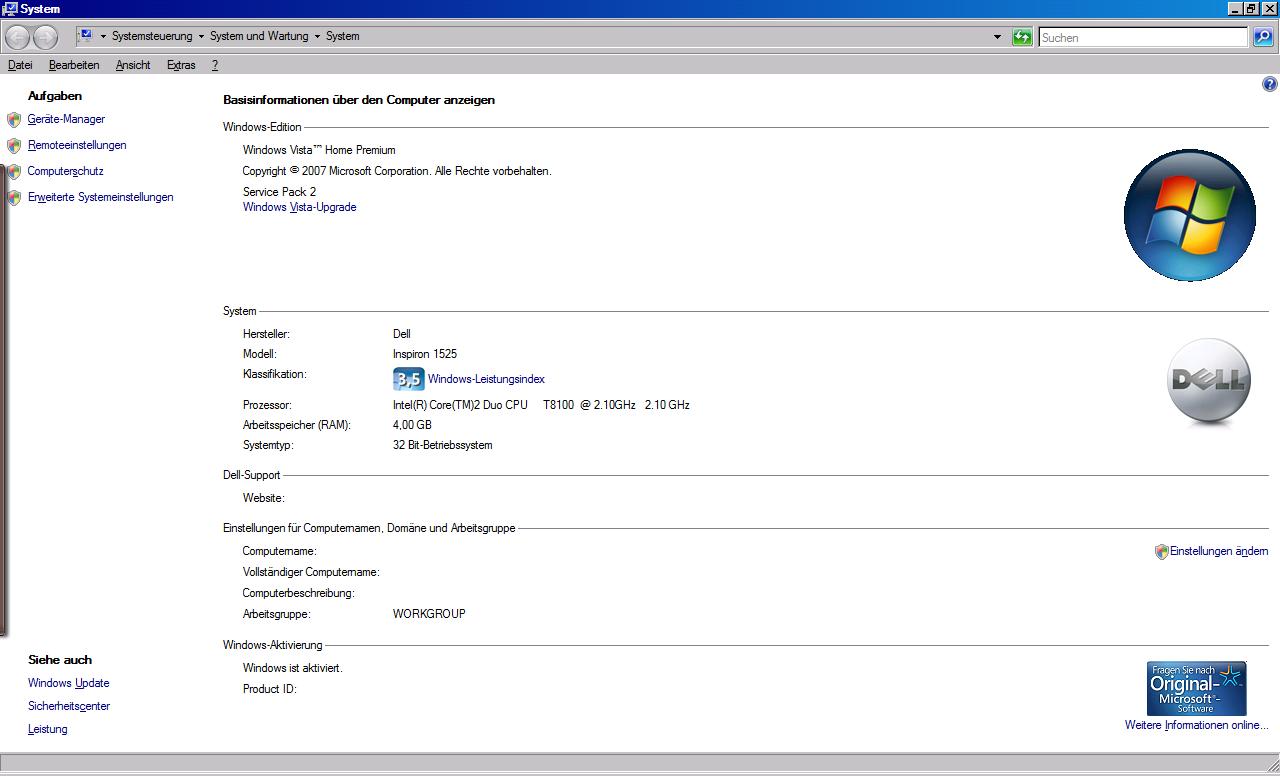
Task: Open the Leistung link
Action: (x=48, y=729)
